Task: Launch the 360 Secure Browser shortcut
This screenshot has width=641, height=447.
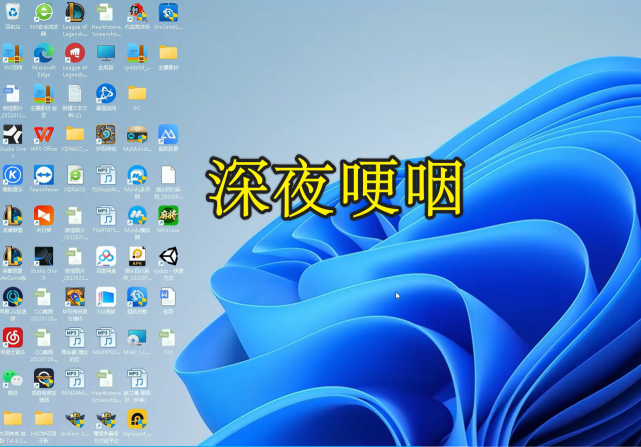Action: coord(44,13)
